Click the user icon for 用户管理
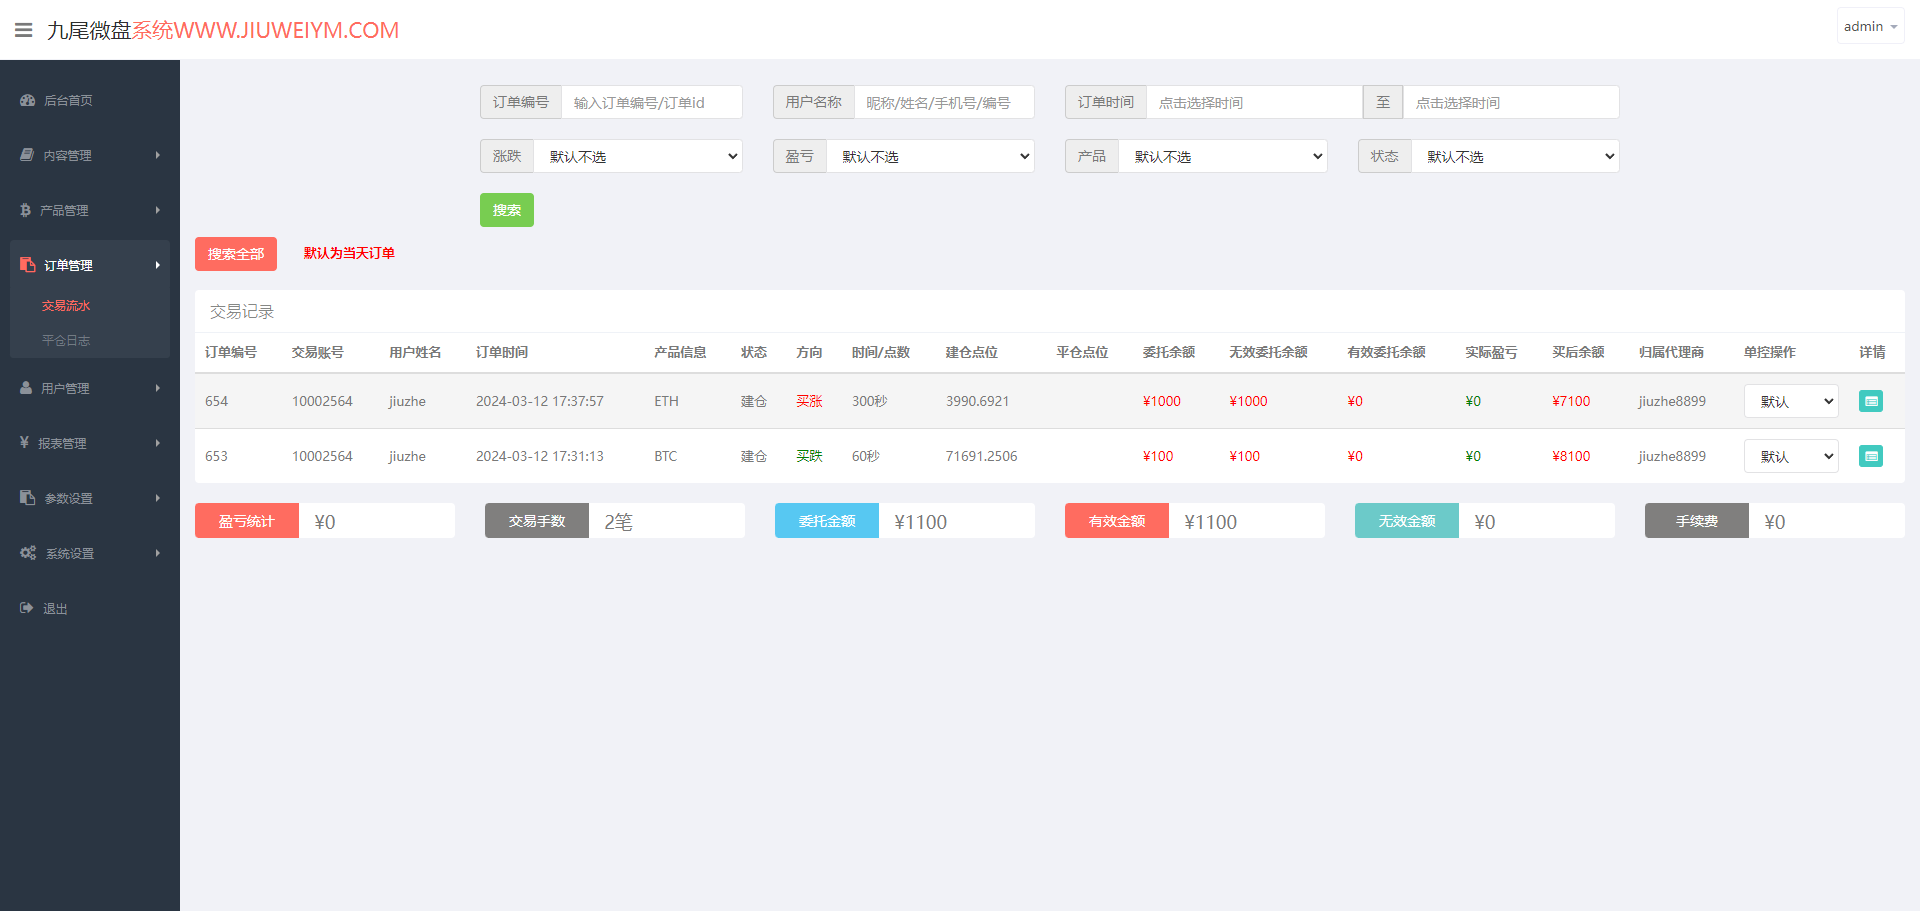The image size is (1920, 911). (26, 388)
